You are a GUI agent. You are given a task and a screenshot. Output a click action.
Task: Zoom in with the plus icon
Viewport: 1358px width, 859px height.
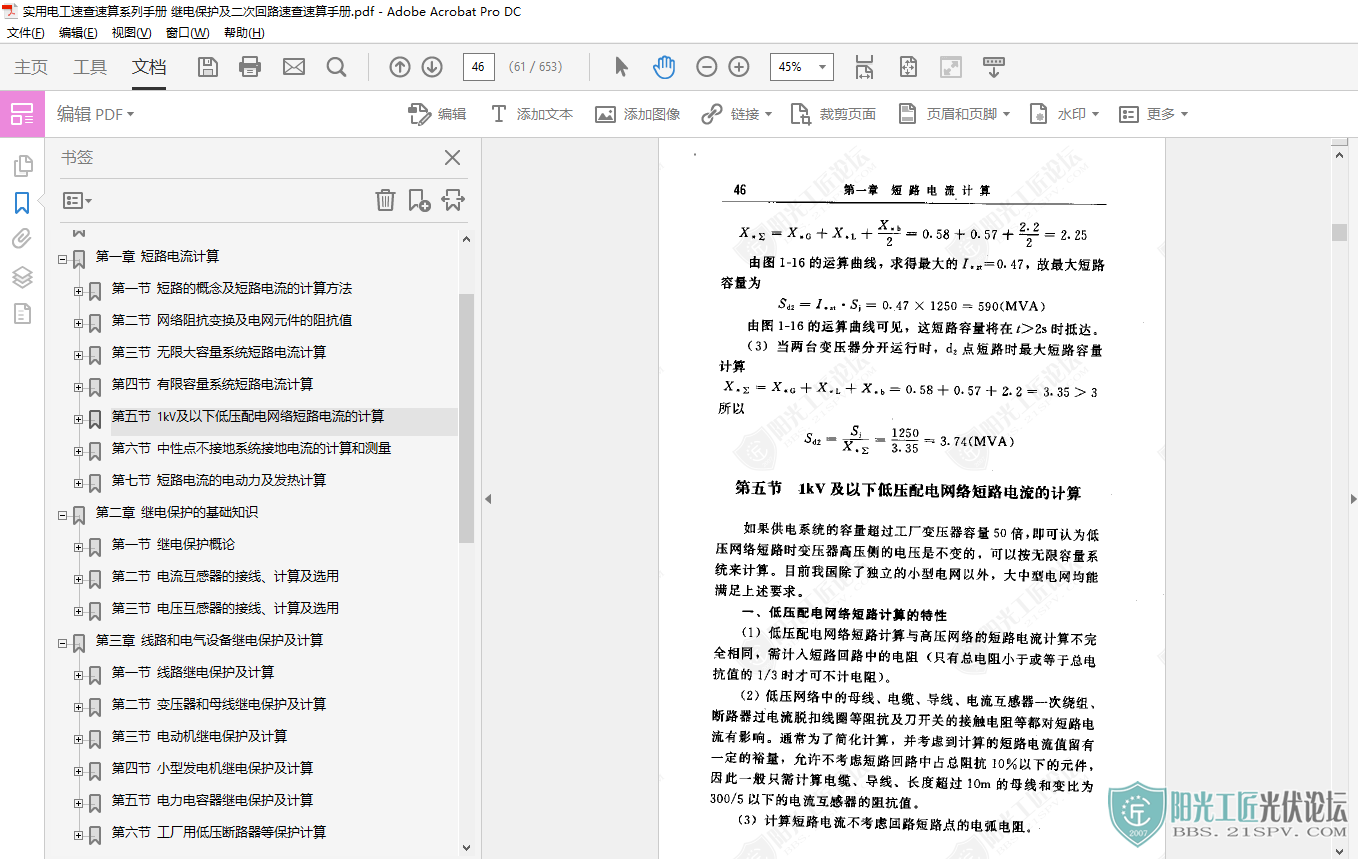pos(739,67)
